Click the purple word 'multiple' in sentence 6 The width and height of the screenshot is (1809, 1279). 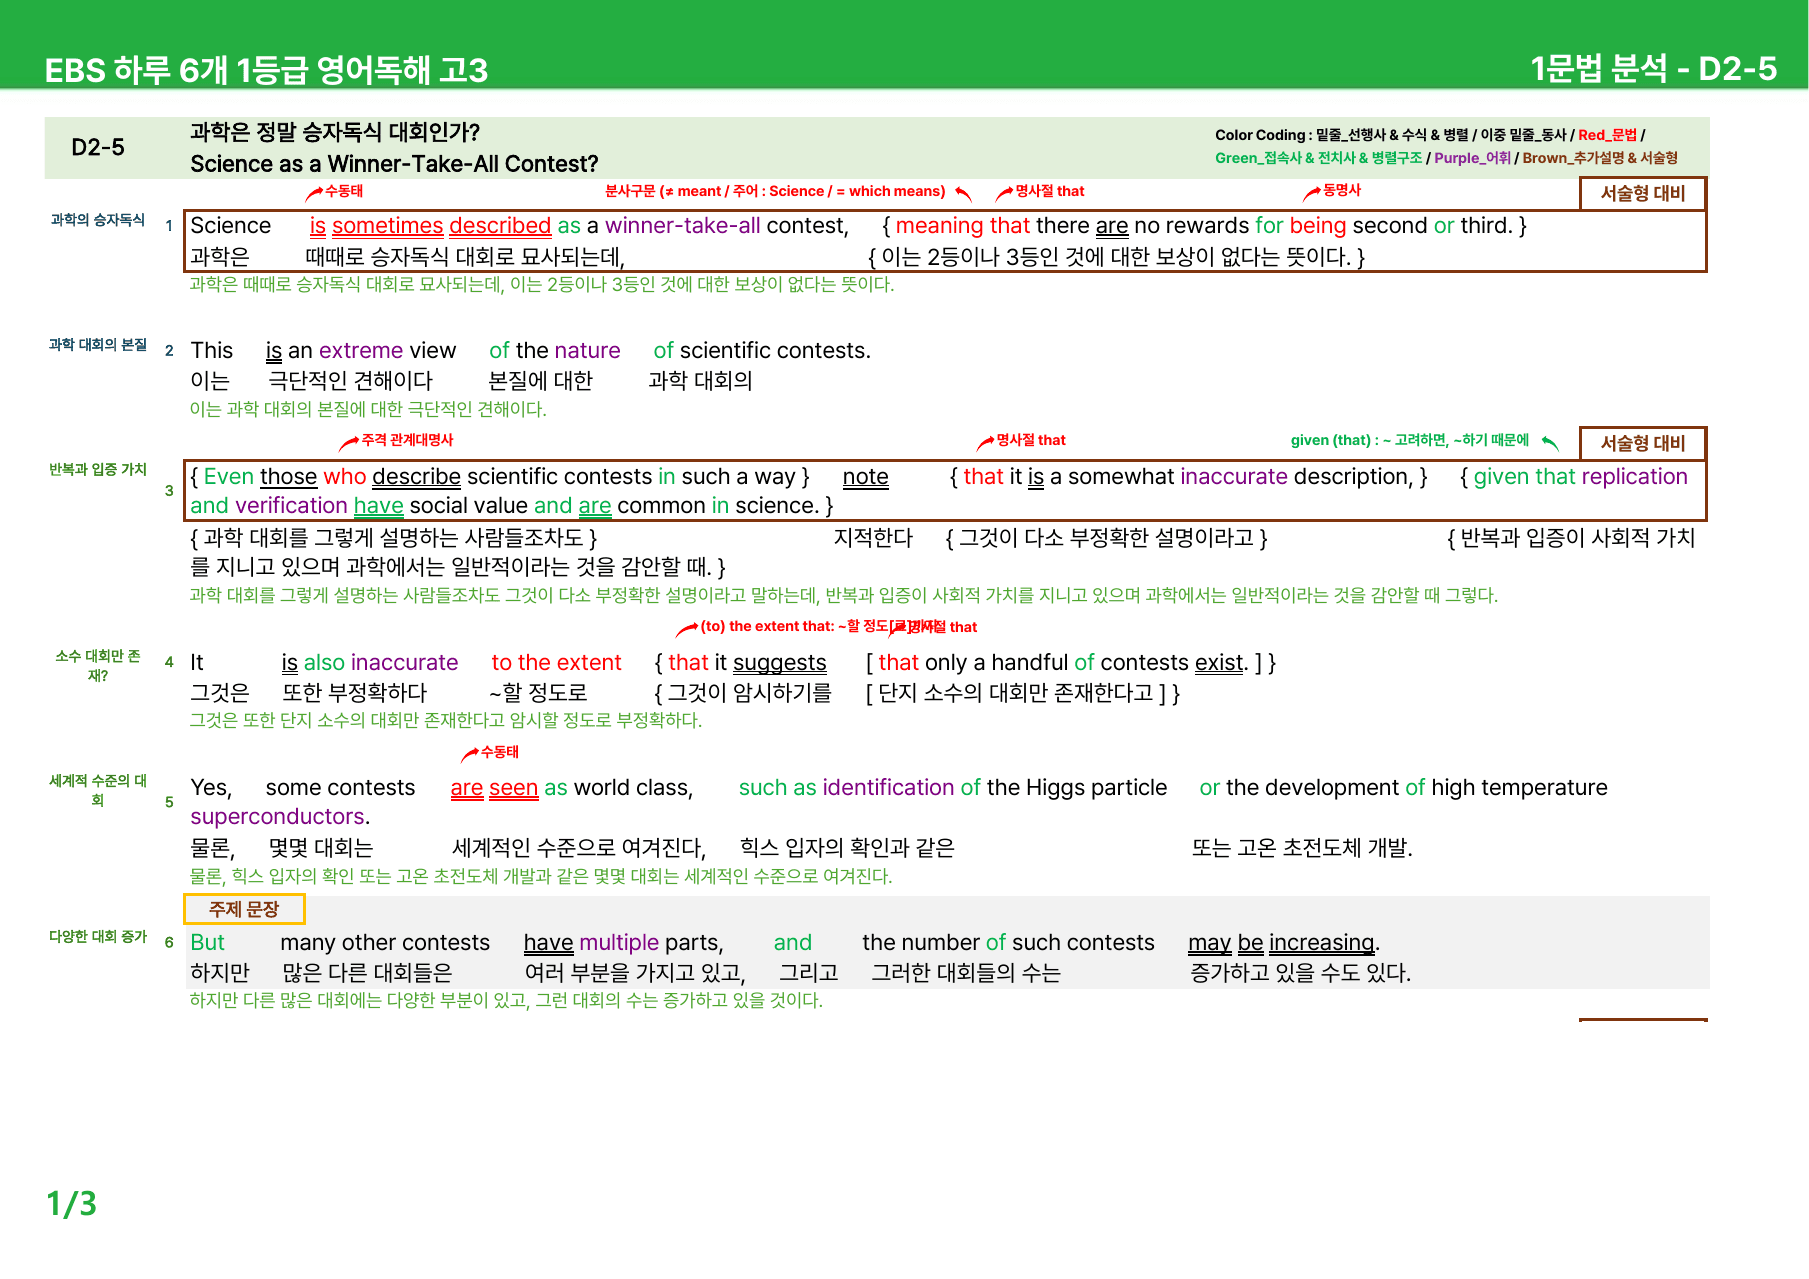619,943
